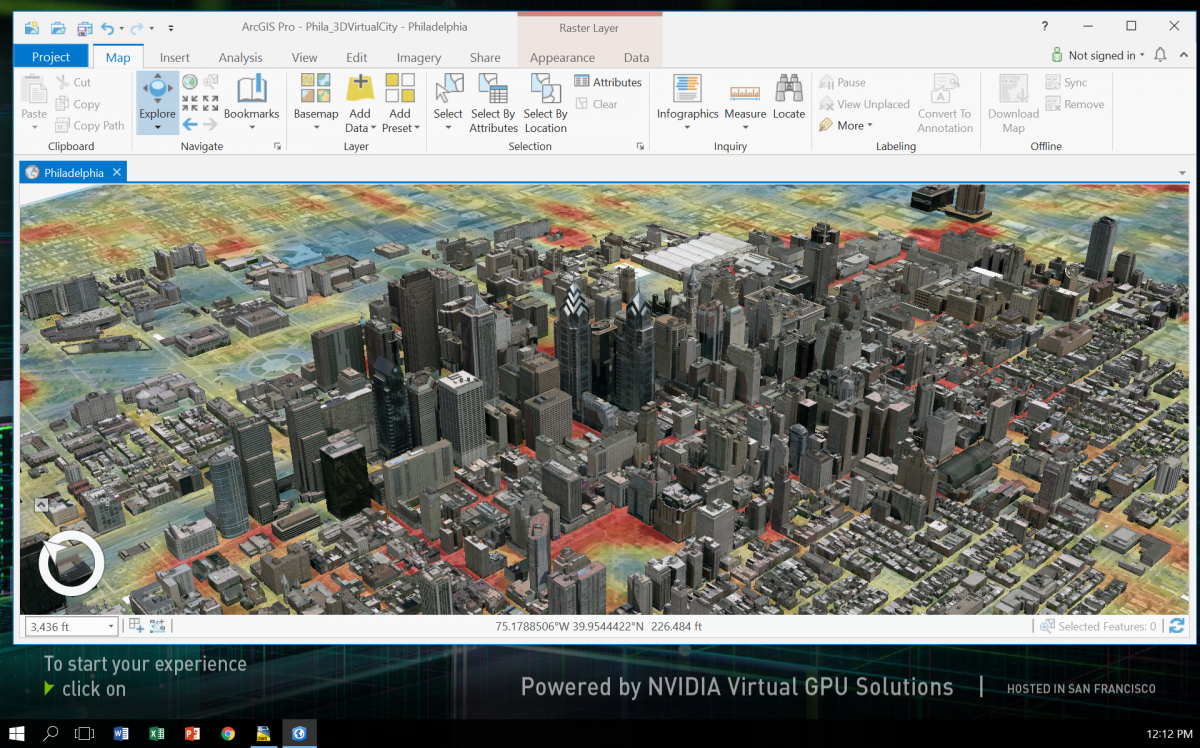Image resolution: width=1200 pixels, height=748 pixels.
Task: Click the Measure ruler icon
Action: (745, 92)
